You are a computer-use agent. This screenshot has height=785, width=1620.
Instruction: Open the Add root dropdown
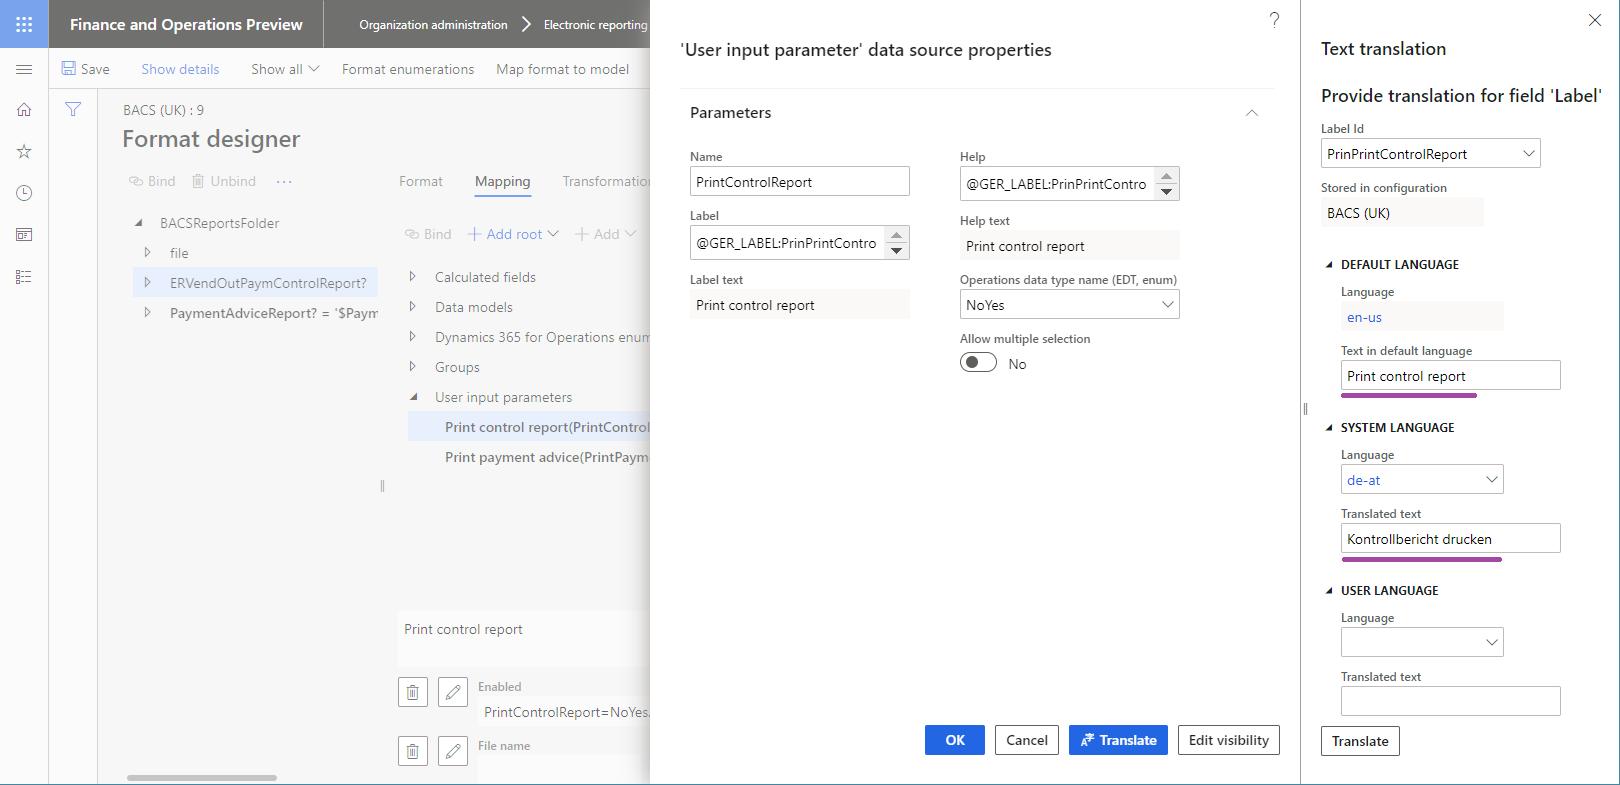click(x=513, y=234)
